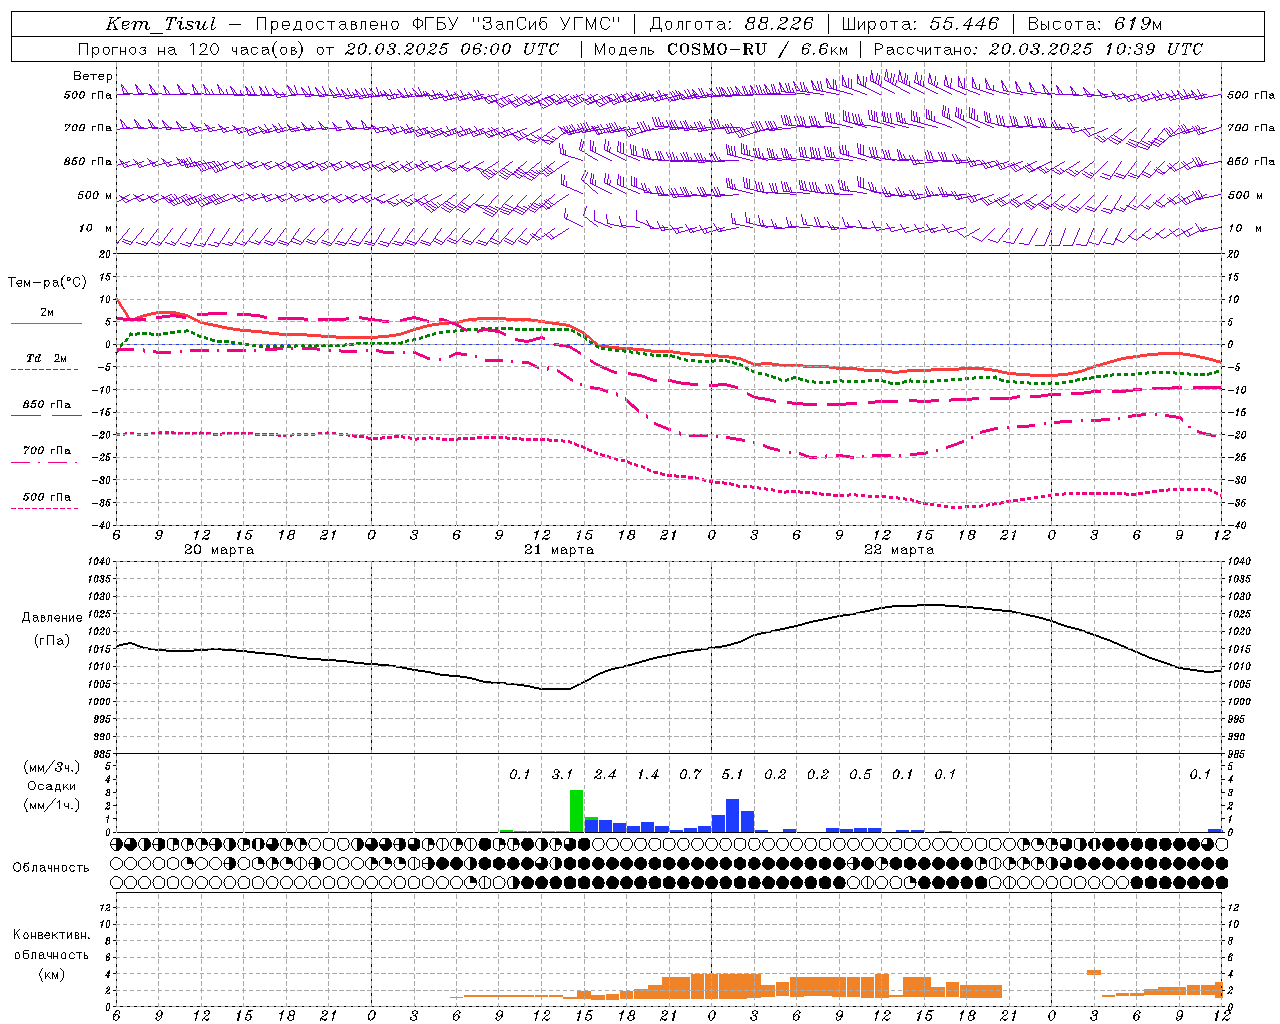Click the Облачность row label
1280x1024 pixels.
(50, 867)
